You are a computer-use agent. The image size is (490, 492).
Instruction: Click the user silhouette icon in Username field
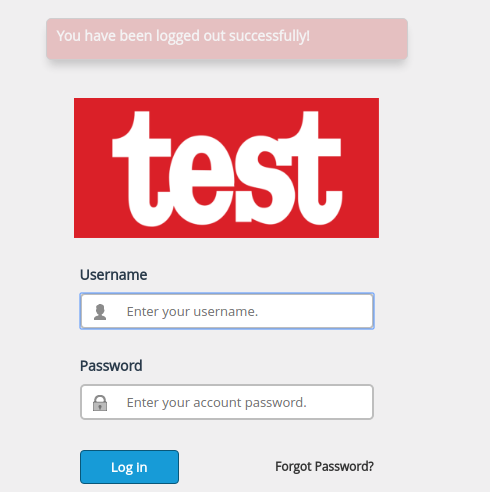[x=100, y=312]
